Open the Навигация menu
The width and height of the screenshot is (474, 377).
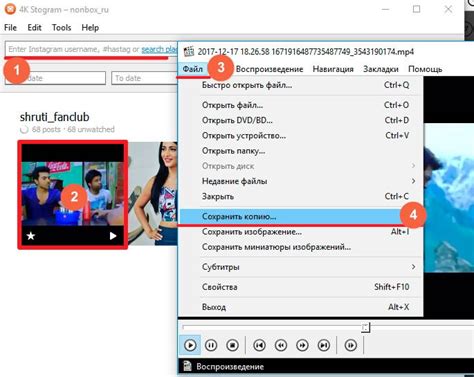pyautogui.click(x=333, y=69)
